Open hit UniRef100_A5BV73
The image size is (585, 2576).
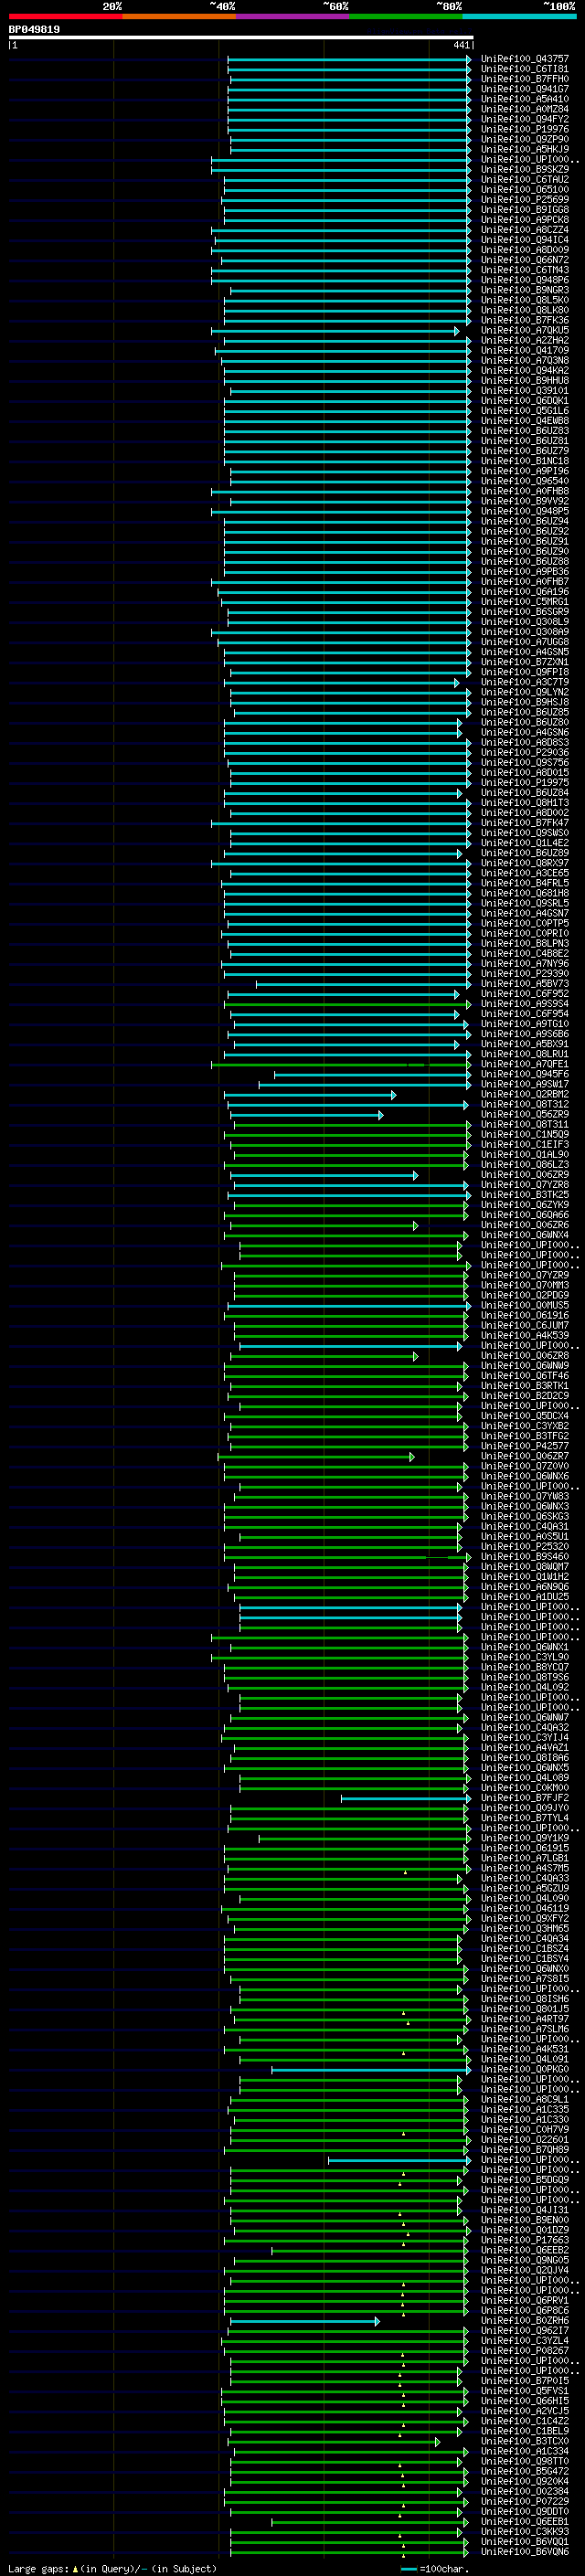pyautogui.click(x=524, y=984)
